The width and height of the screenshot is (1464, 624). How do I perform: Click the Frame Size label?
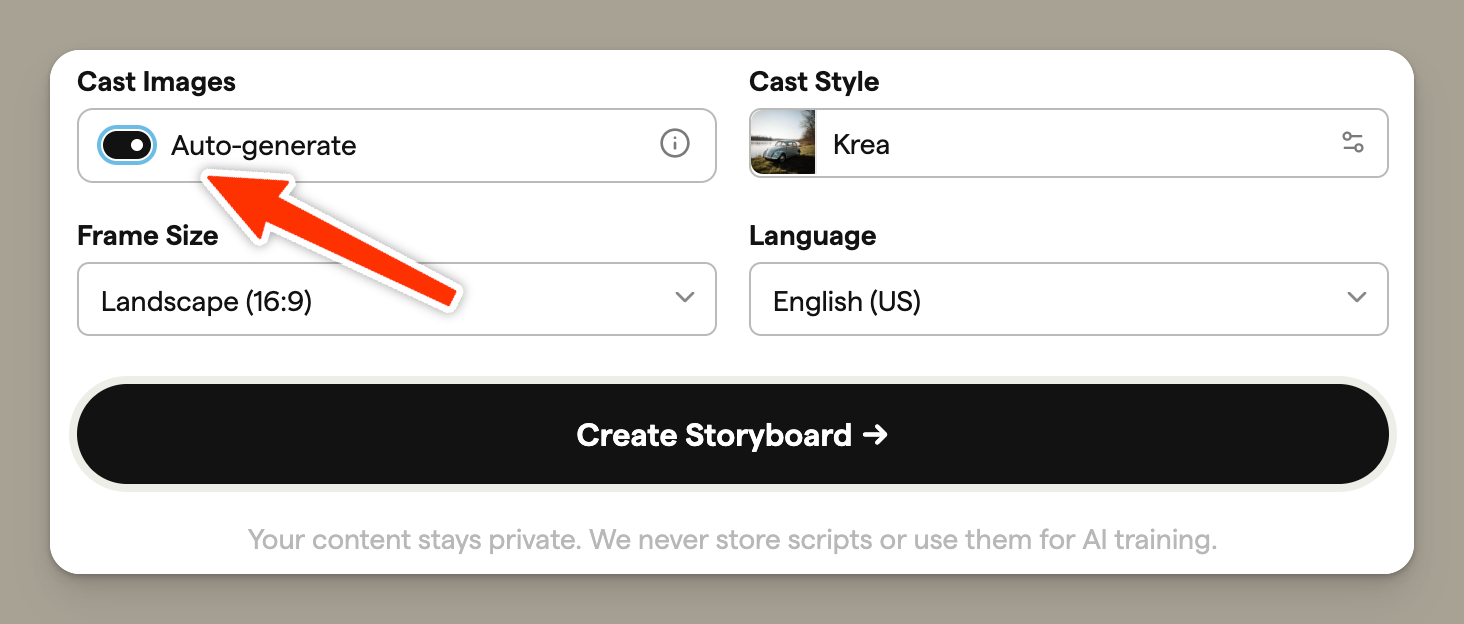point(147,236)
